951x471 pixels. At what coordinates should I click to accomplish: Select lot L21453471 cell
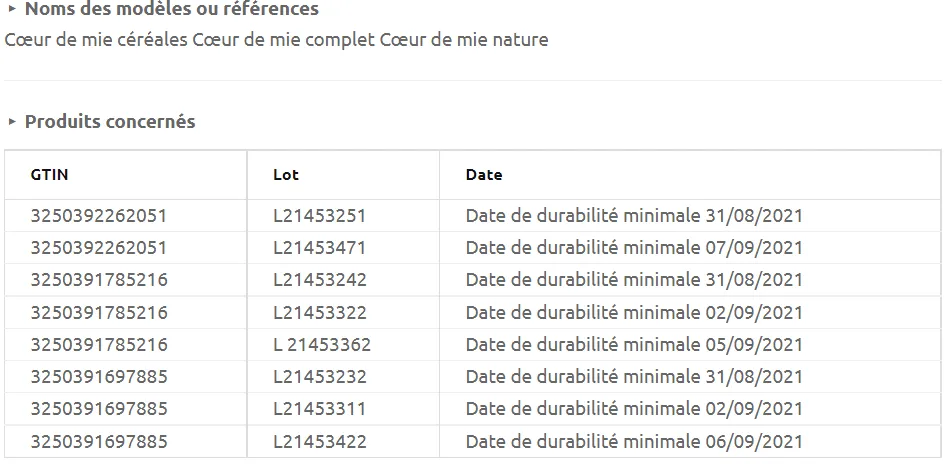click(320, 248)
